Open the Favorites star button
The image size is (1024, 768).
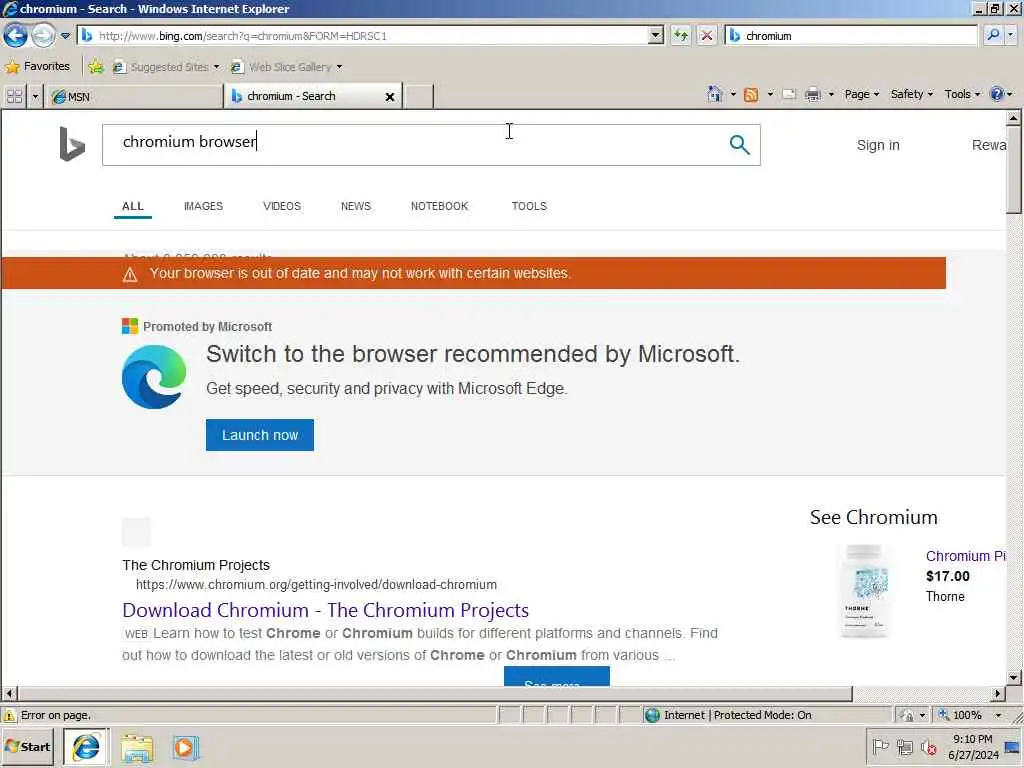(x=37, y=67)
